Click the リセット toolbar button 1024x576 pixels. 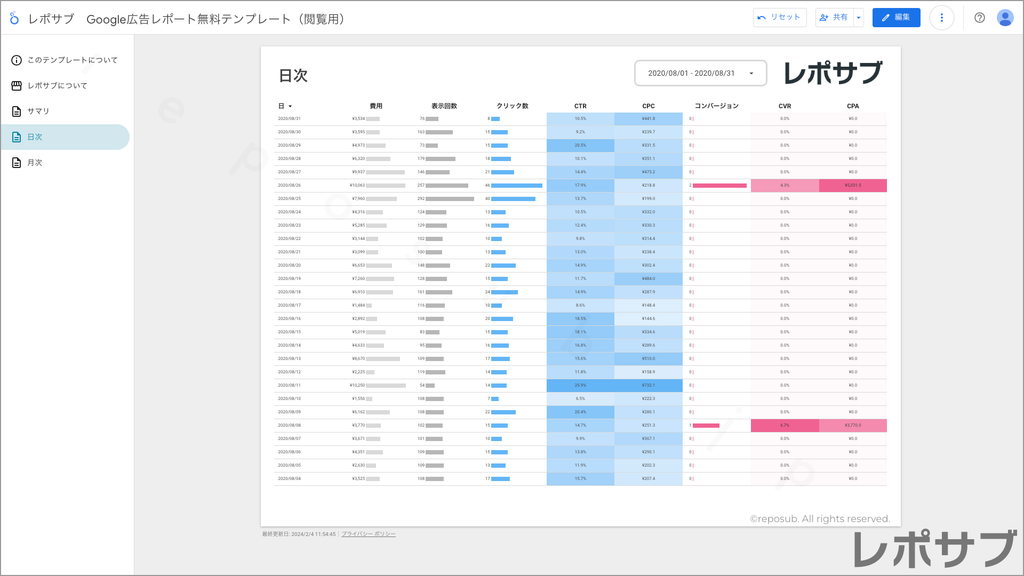click(779, 17)
